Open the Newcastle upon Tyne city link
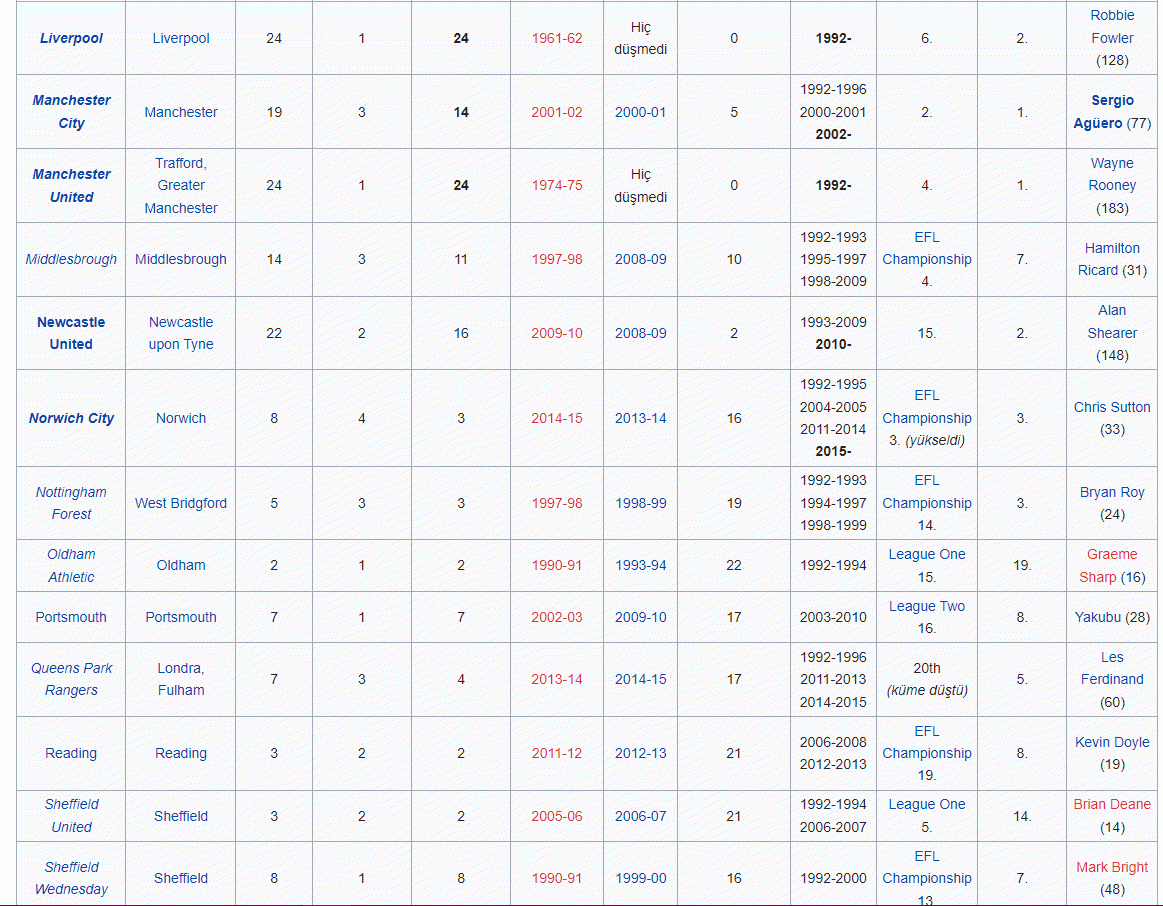 pyautogui.click(x=181, y=333)
